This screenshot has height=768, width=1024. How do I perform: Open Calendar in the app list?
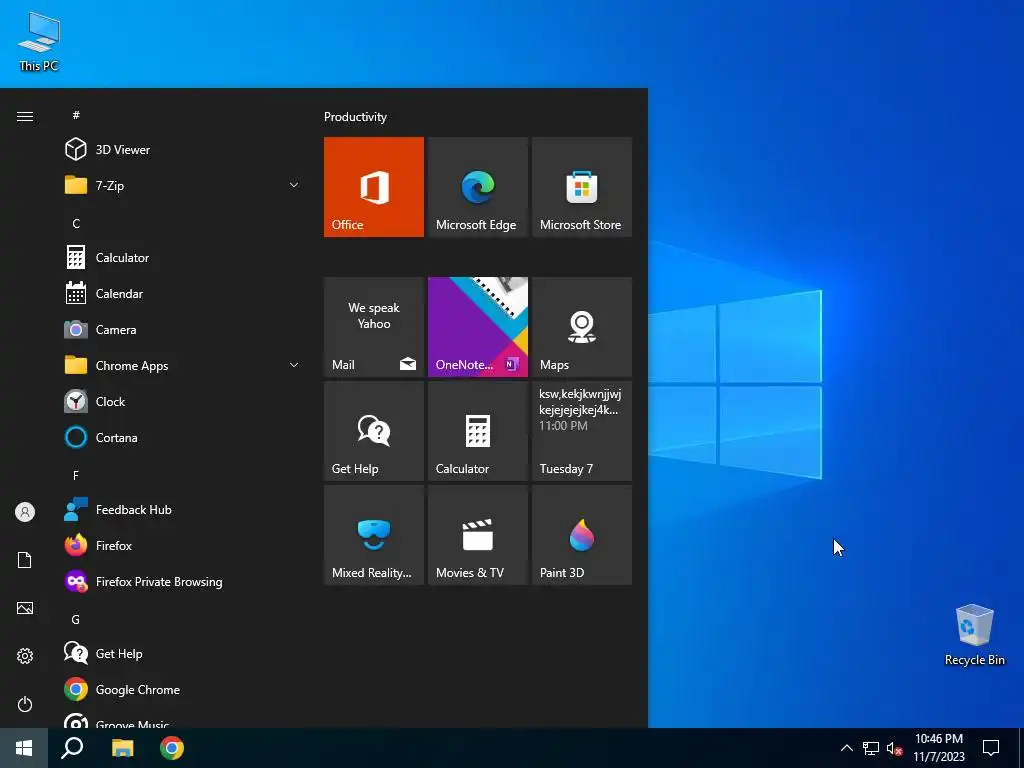(x=183, y=293)
